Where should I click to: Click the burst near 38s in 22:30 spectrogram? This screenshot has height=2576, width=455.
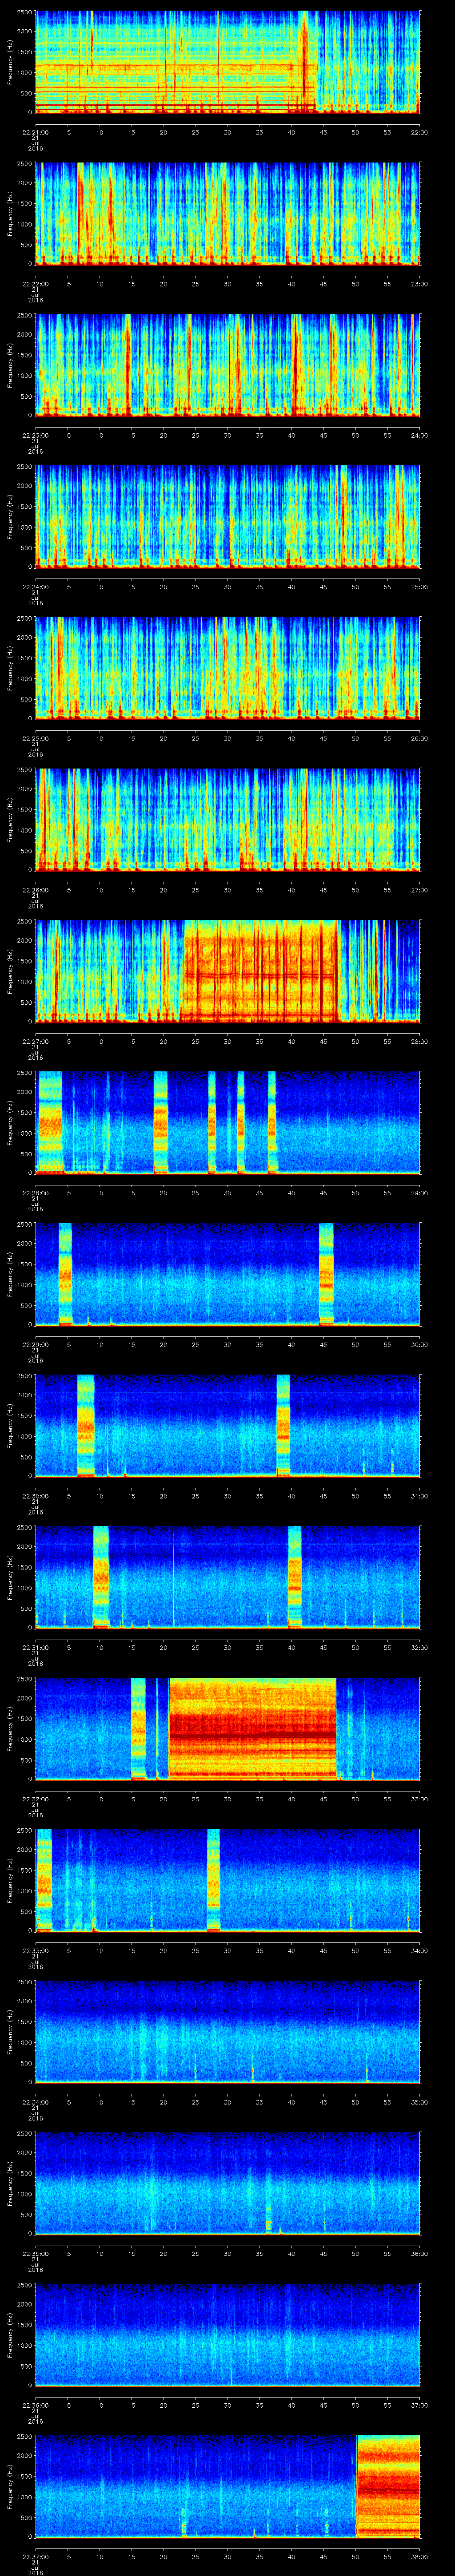click(283, 1425)
